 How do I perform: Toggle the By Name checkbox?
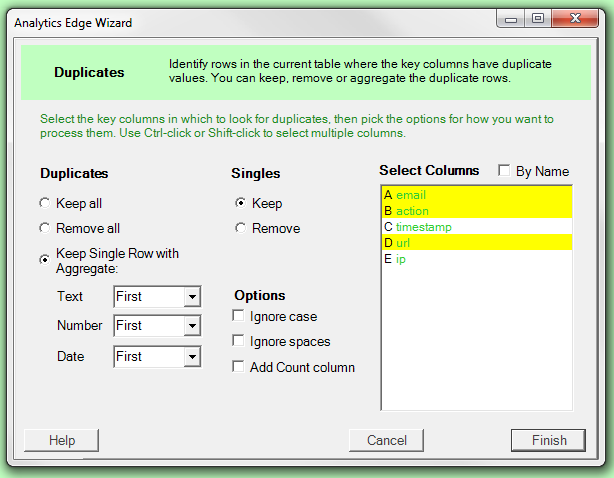[505, 171]
